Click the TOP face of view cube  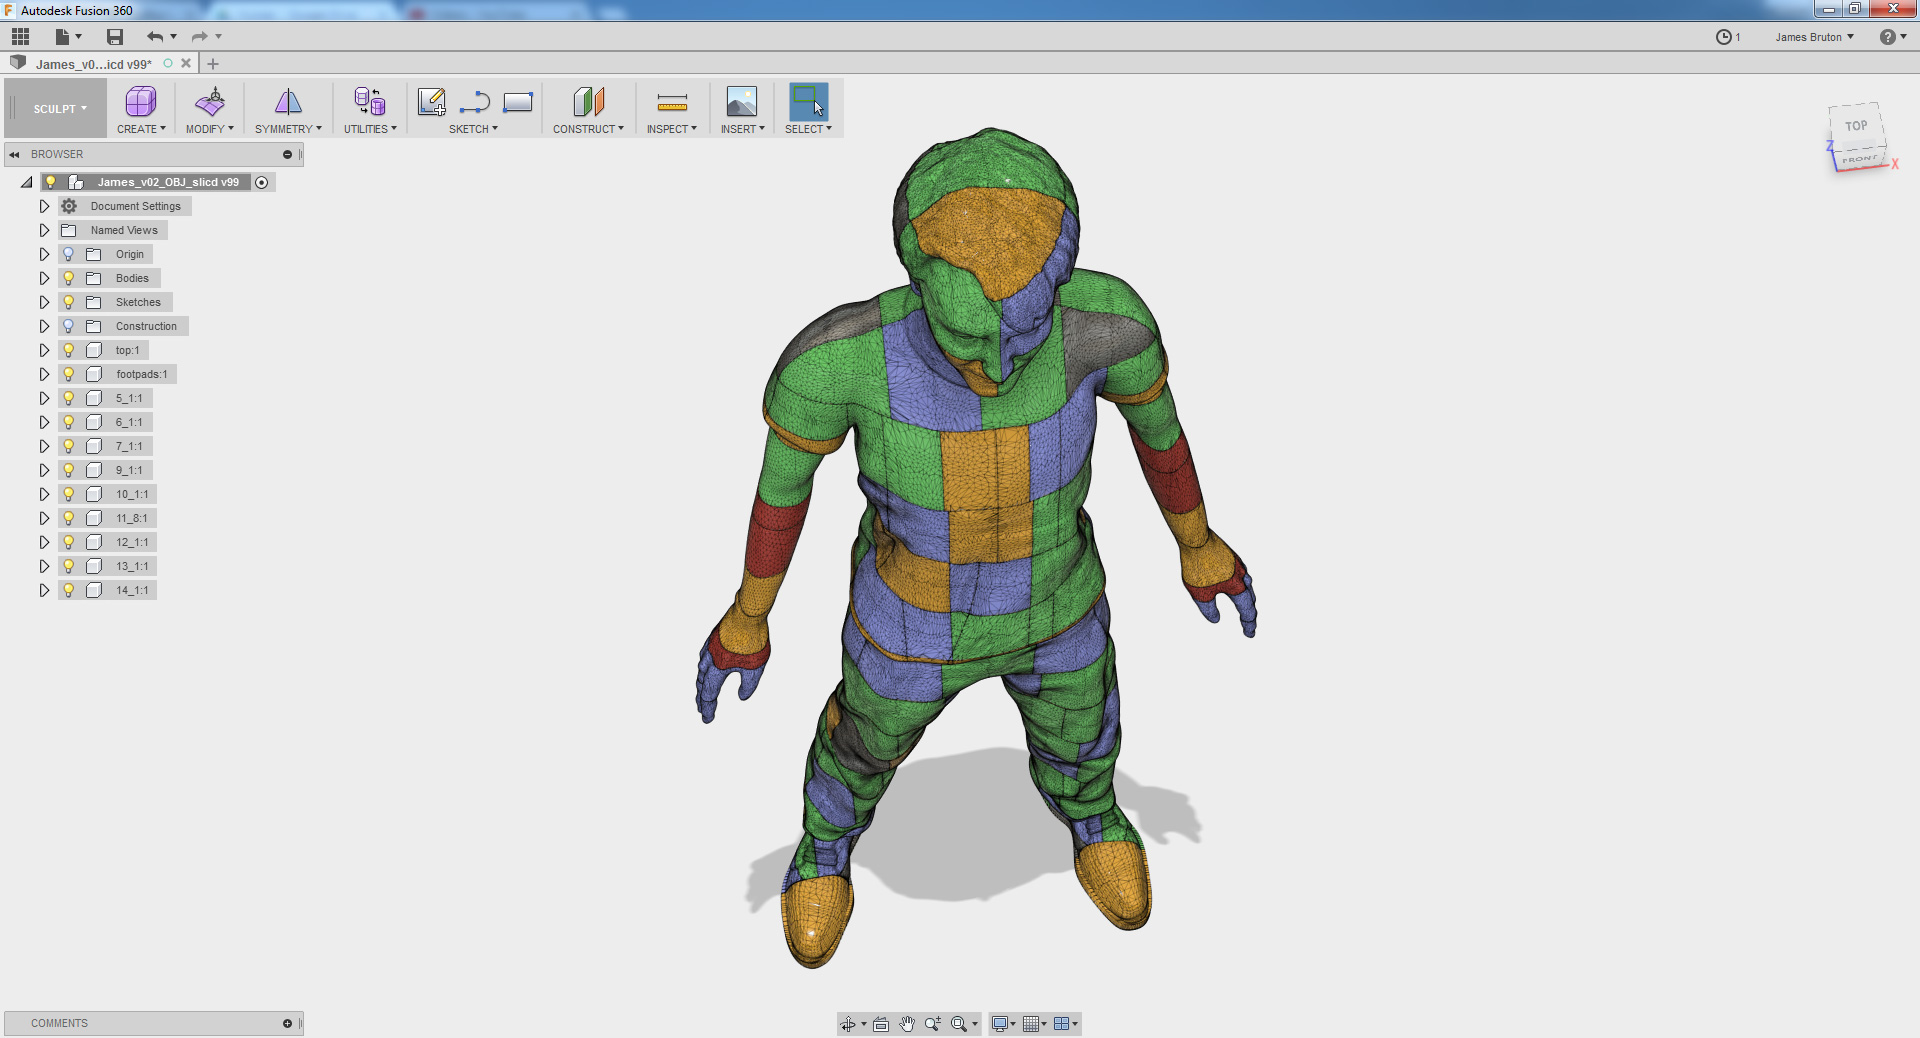1856,126
